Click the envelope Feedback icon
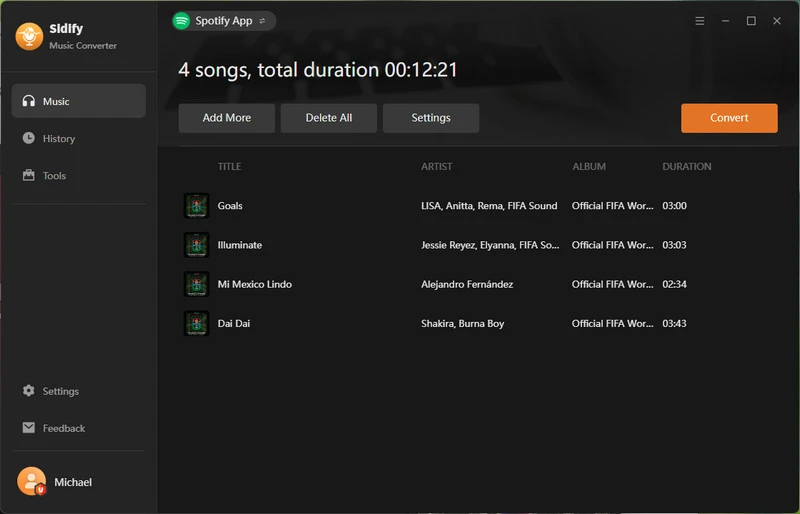Image resolution: width=800 pixels, height=514 pixels. point(29,427)
